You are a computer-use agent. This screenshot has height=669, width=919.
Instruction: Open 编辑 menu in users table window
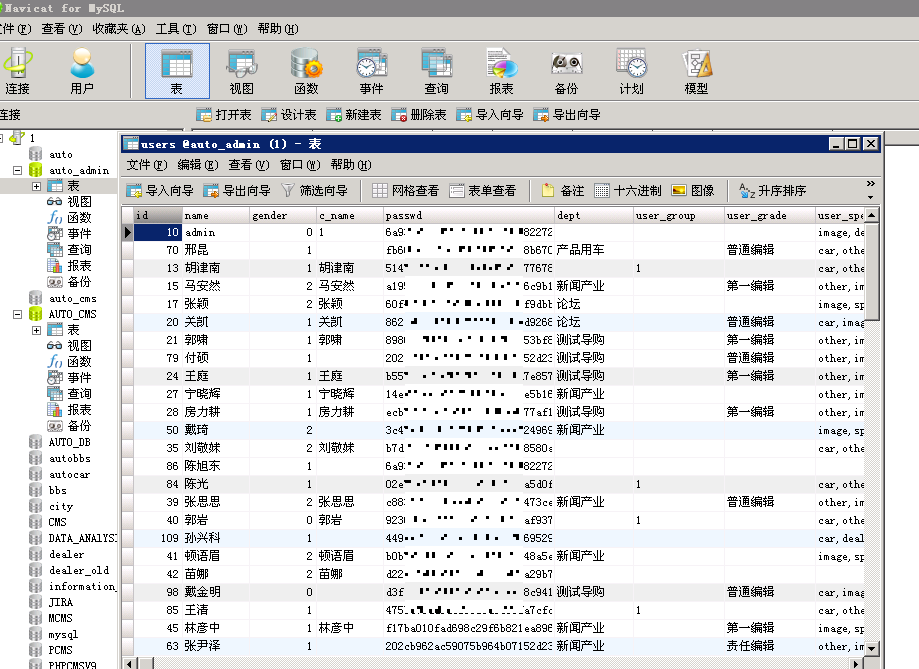click(198, 165)
